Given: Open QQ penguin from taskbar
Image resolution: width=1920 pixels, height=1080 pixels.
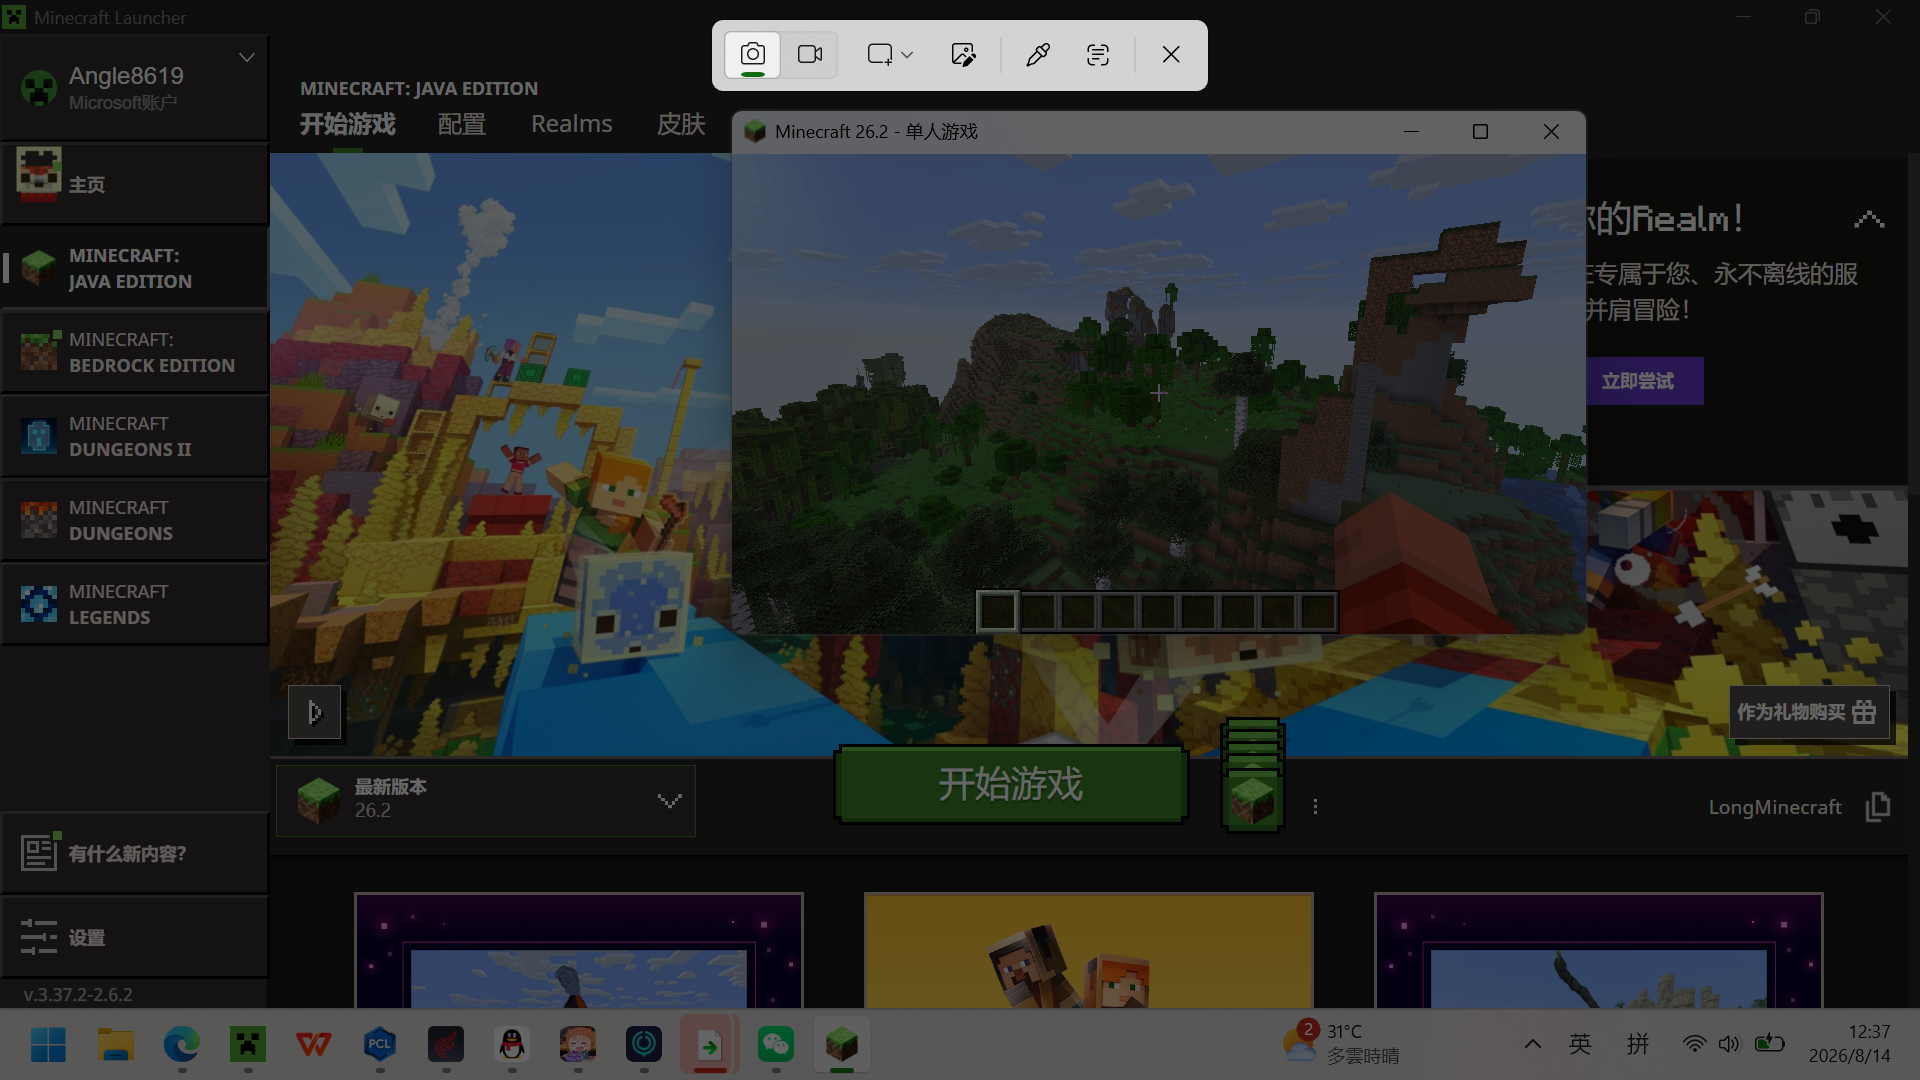Looking at the screenshot, I should [512, 1045].
